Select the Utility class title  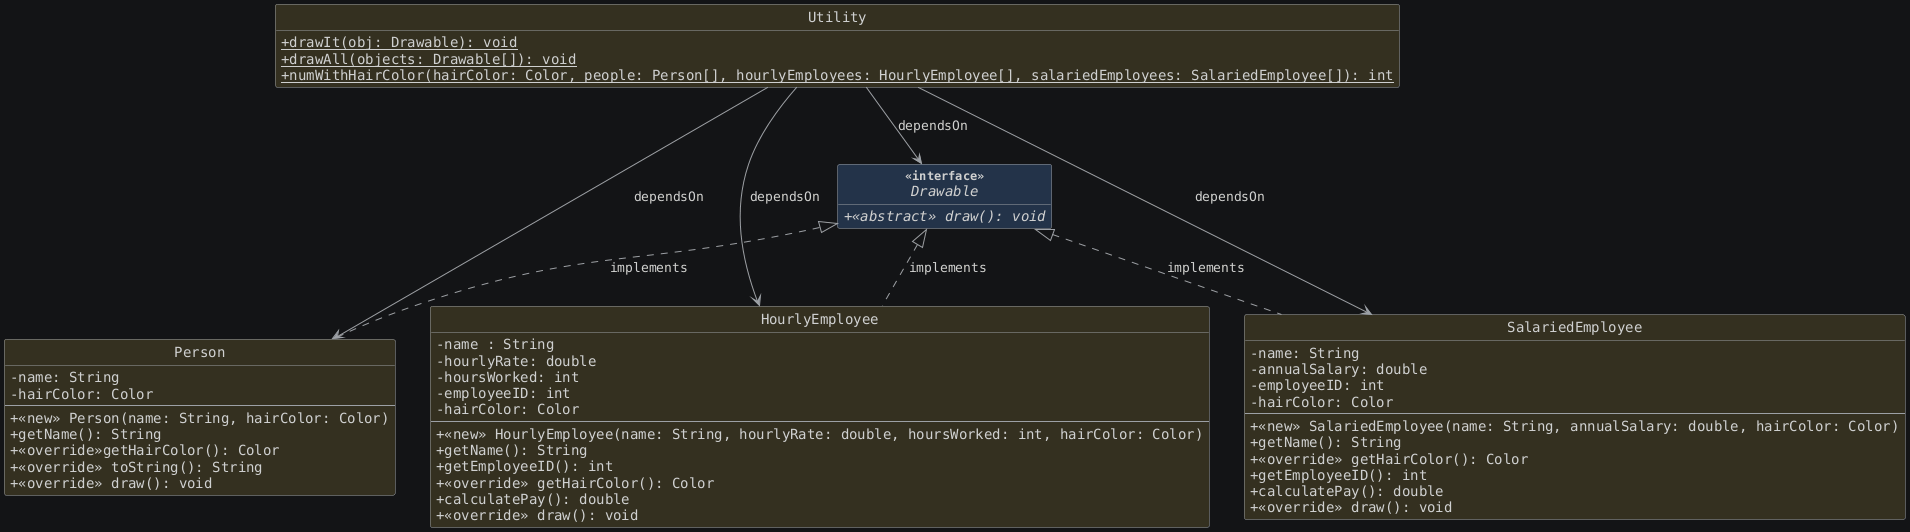pyautogui.click(x=837, y=18)
